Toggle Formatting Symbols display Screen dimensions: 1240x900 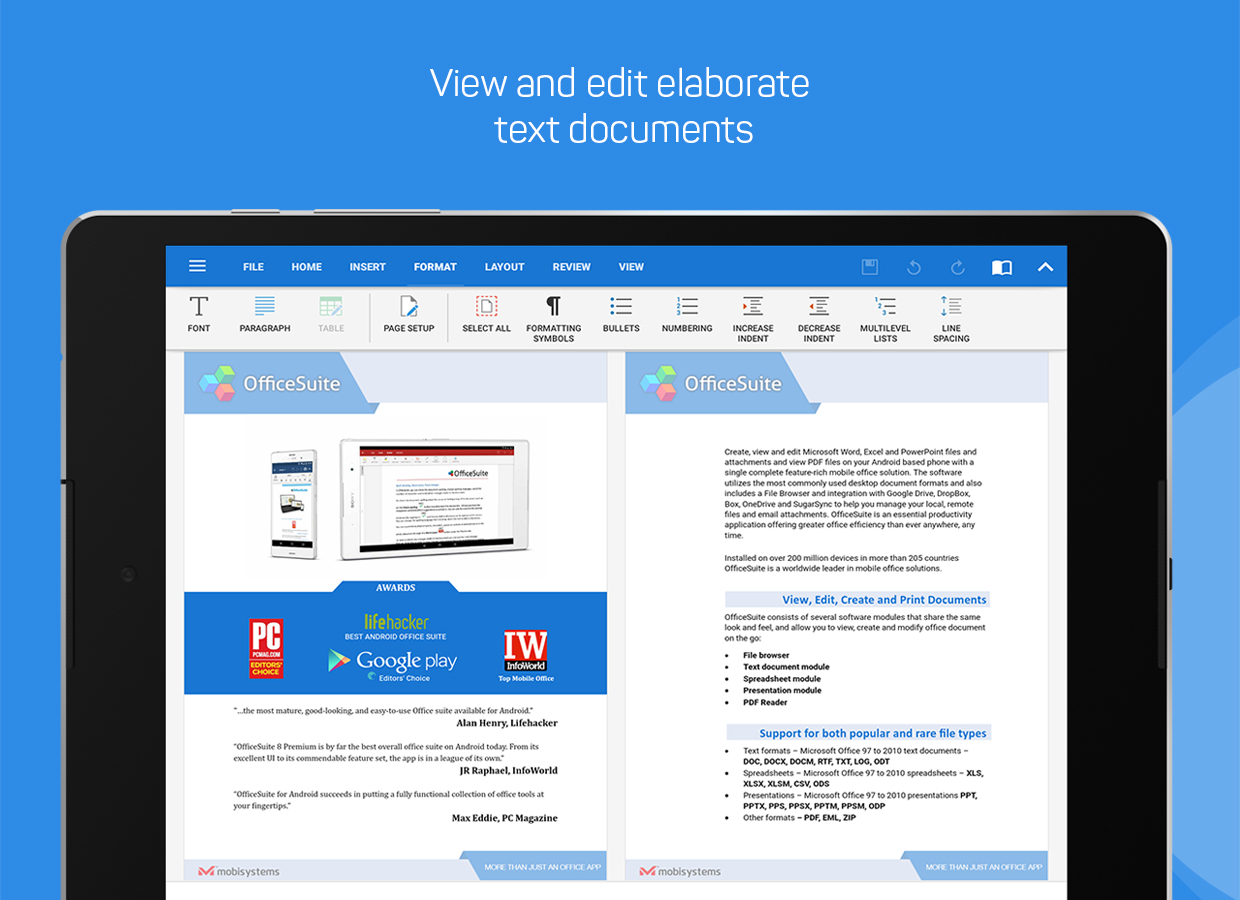point(553,318)
